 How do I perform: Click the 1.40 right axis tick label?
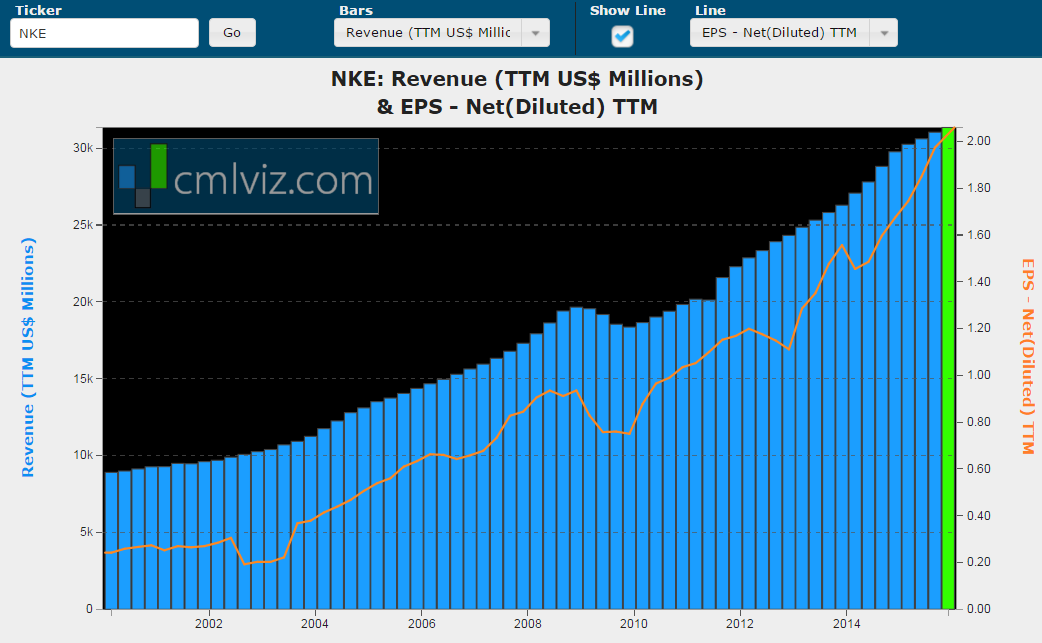978,282
